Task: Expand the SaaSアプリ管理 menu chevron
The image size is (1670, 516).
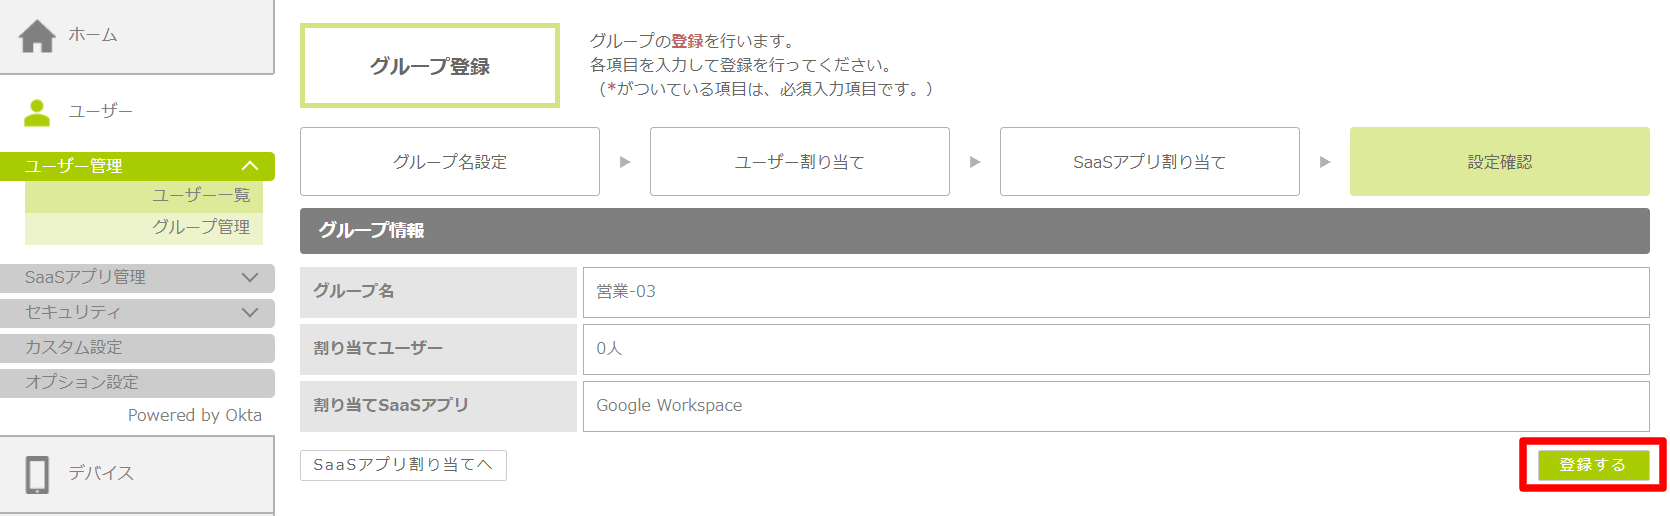Action: 250,277
